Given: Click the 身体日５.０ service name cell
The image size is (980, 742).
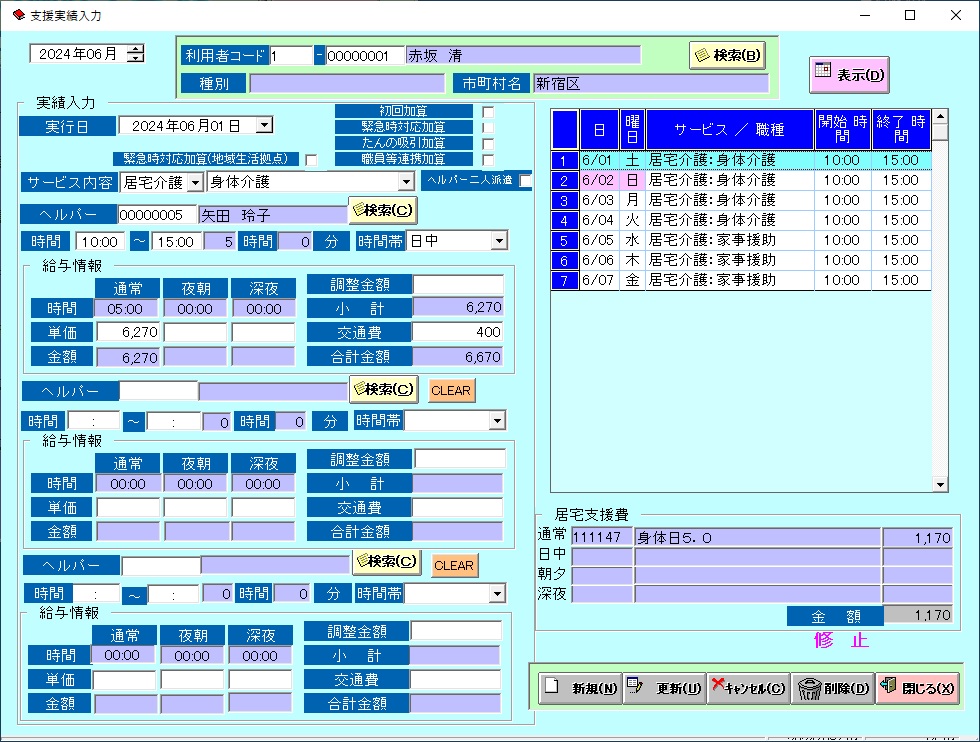Looking at the screenshot, I should coord(758,538).
